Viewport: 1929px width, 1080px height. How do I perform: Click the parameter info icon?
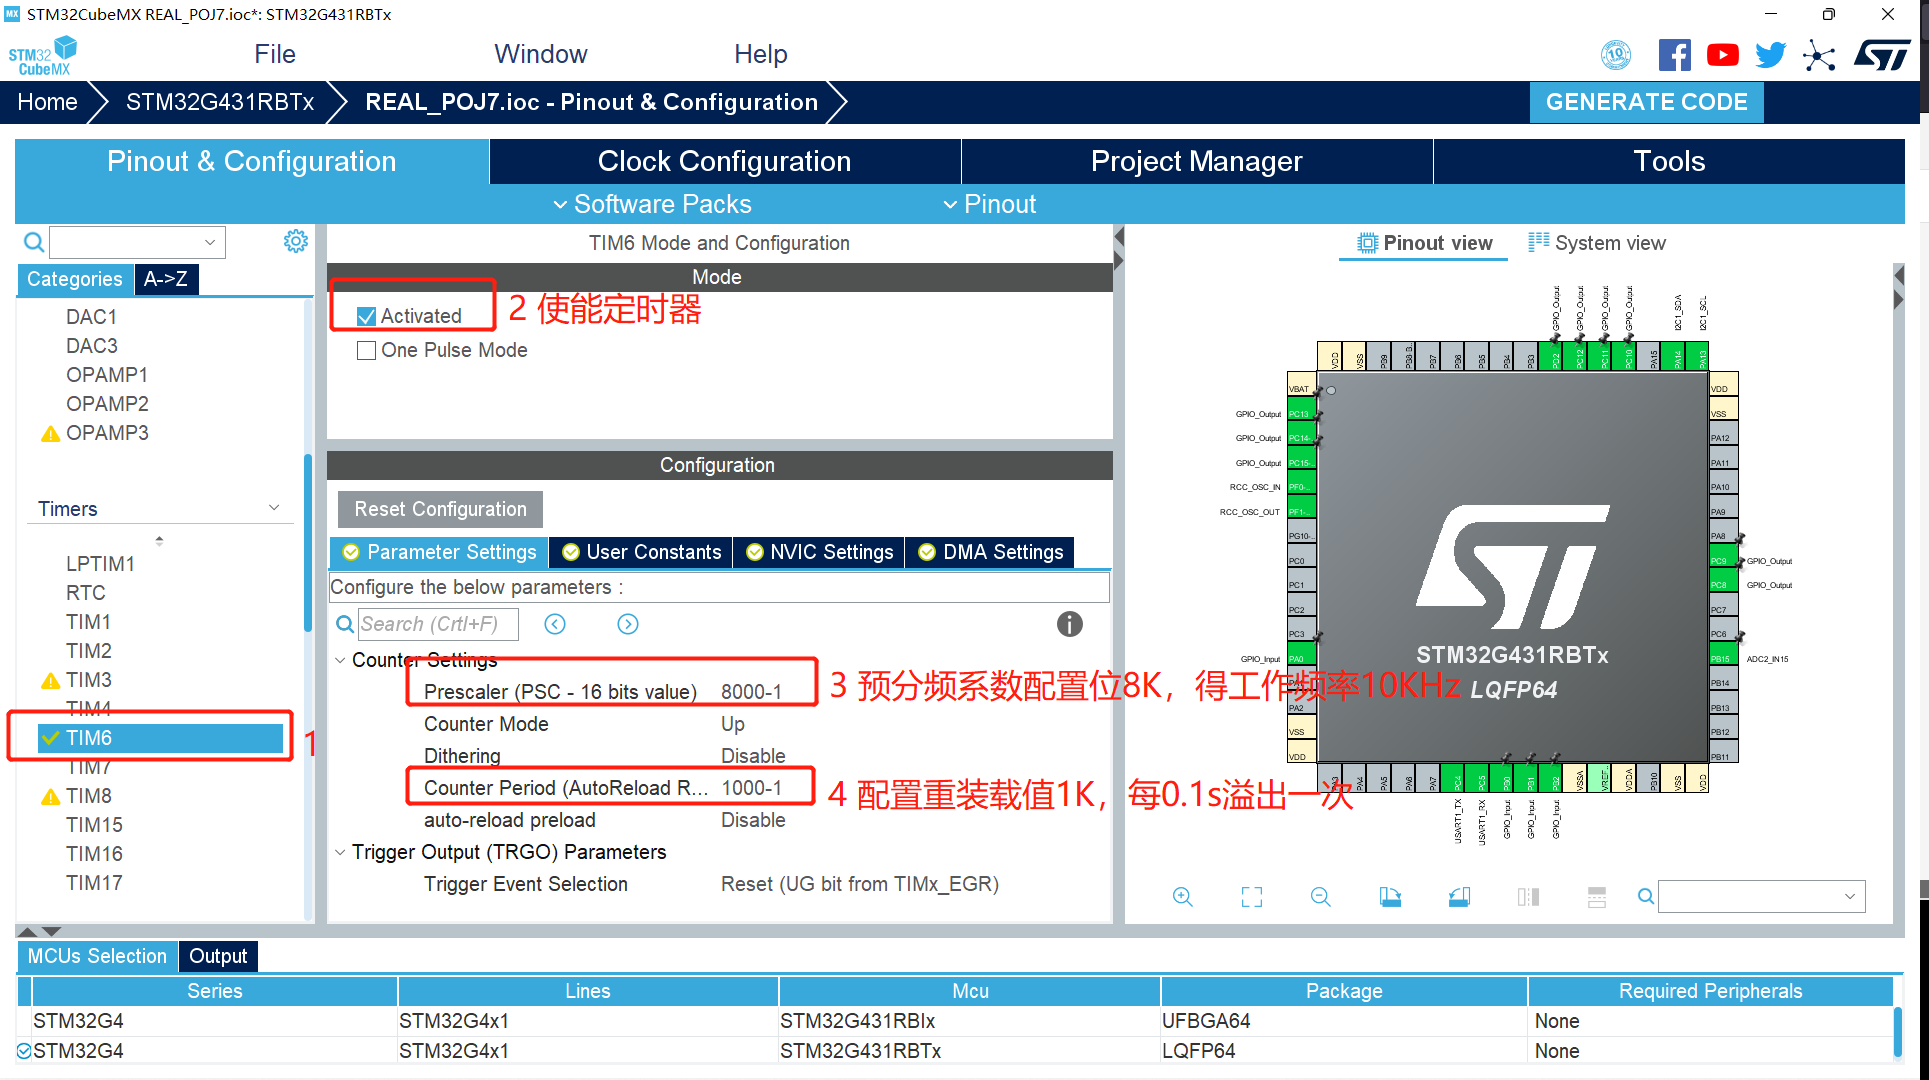[x=1069, y=624]
